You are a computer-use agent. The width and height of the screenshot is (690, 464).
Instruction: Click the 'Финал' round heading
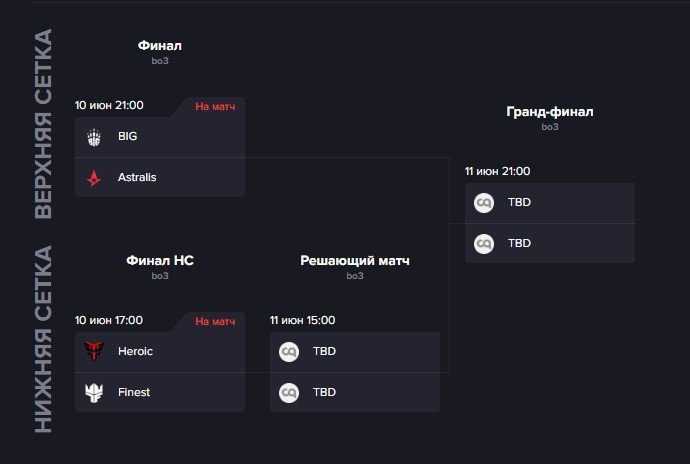[160, 45]
